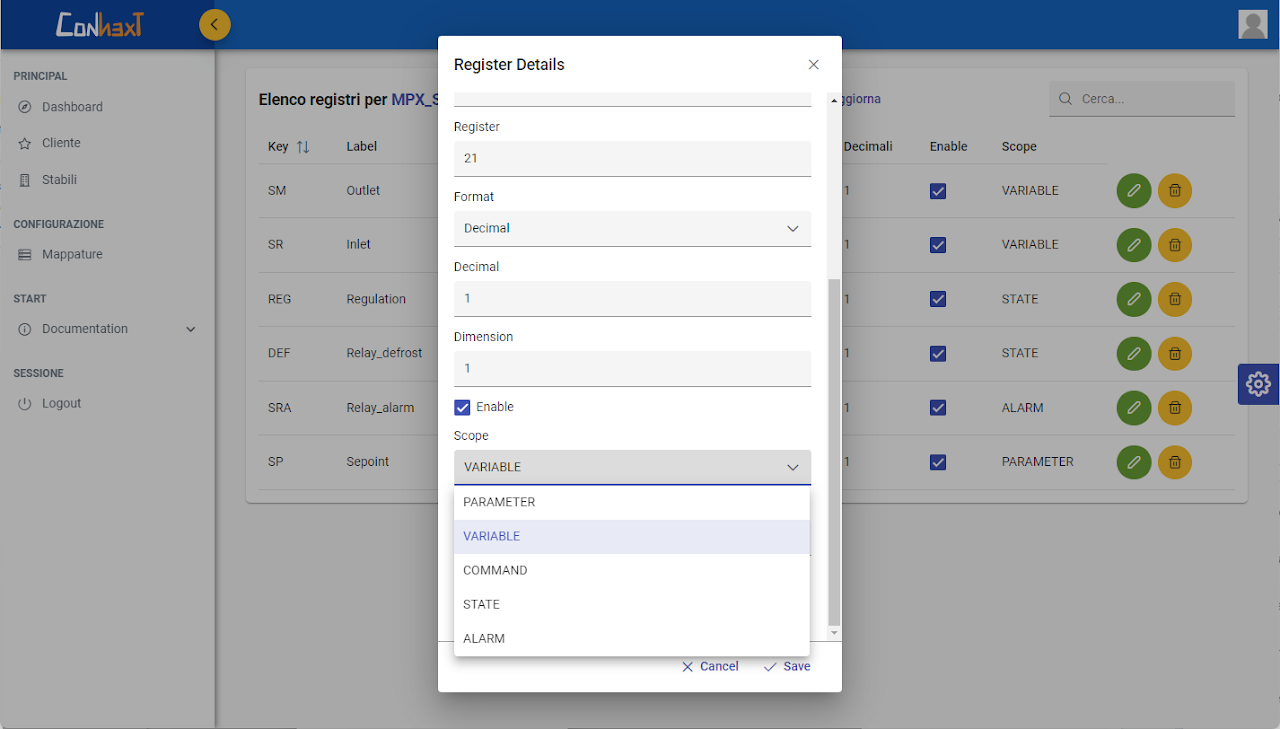Toggle the Enable checkbox for Regulation row

tap(938, 299)
